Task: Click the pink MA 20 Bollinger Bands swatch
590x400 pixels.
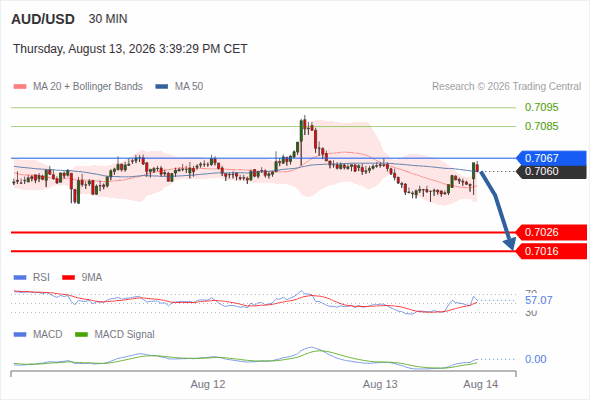Action: [20, 87]
